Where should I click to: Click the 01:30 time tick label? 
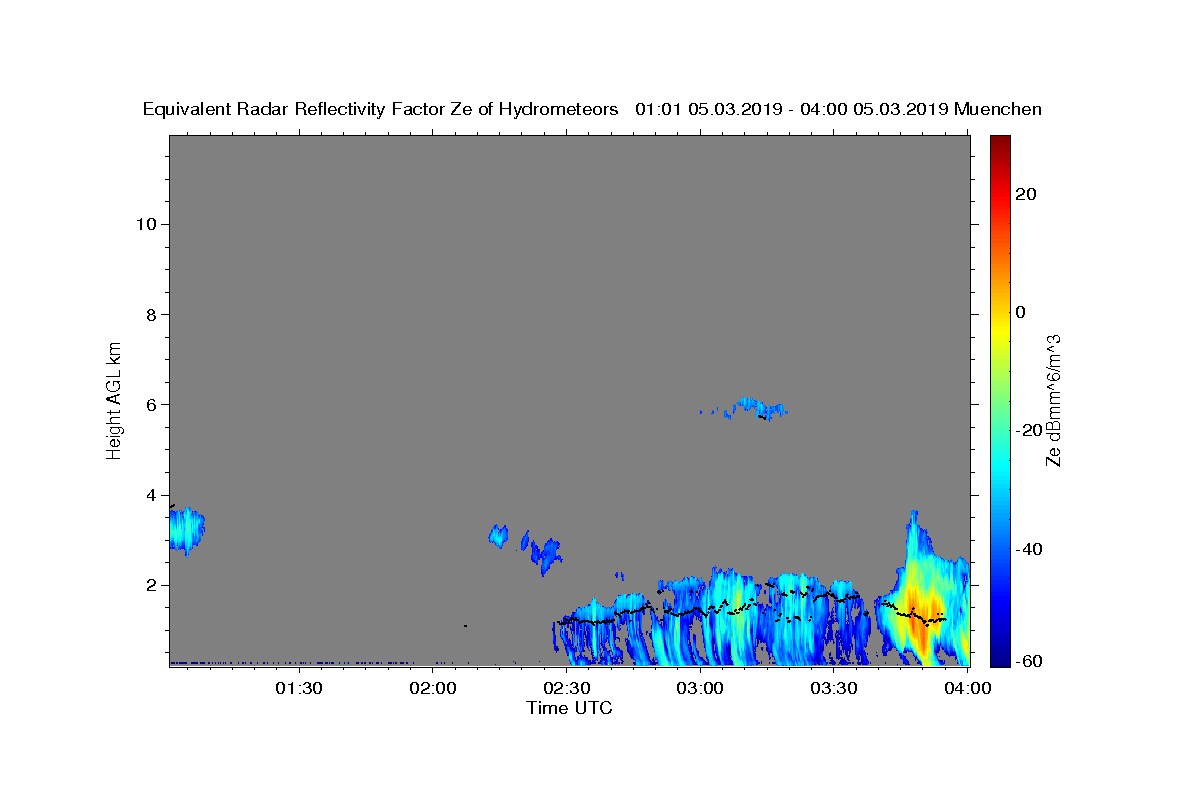pos(298,688)
